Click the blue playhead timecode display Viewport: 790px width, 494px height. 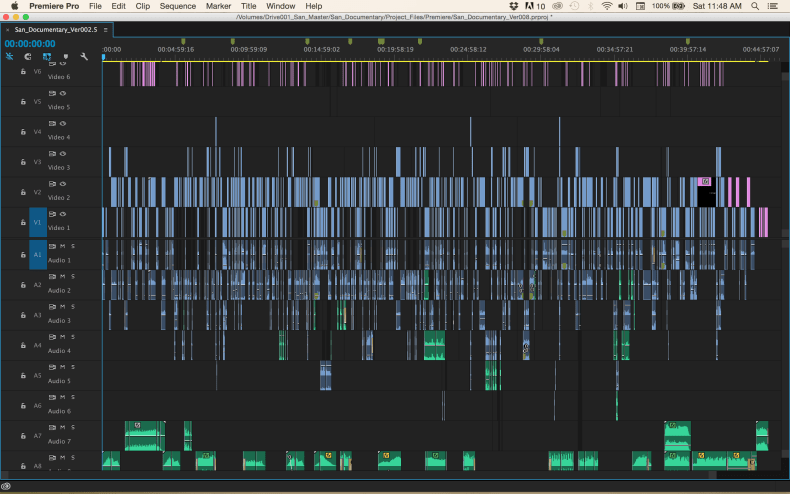pyautogui.click(x=30, y=44)
